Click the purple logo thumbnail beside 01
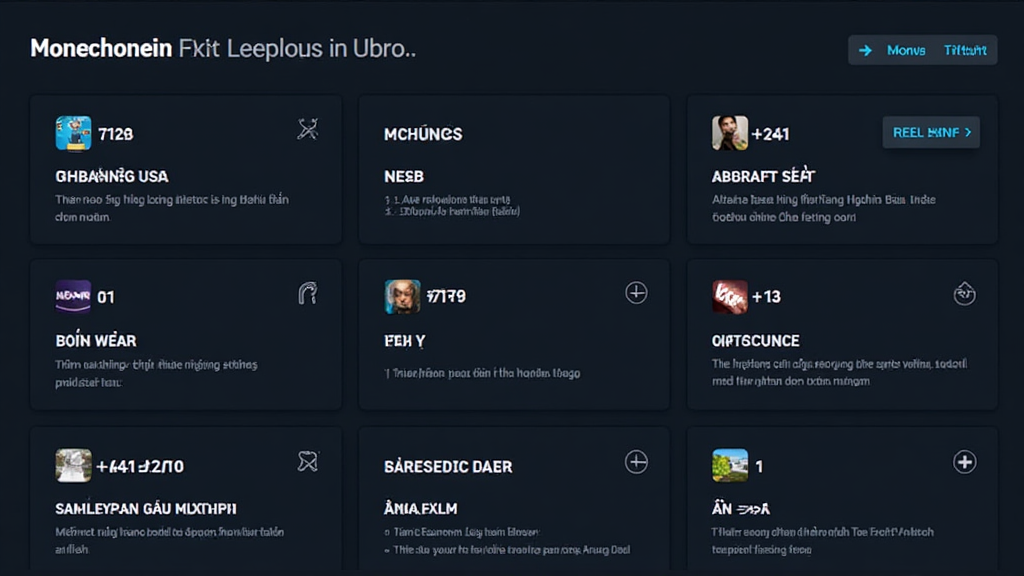The height and width of the screenshot is (576, 1024). tap(73, 297)
